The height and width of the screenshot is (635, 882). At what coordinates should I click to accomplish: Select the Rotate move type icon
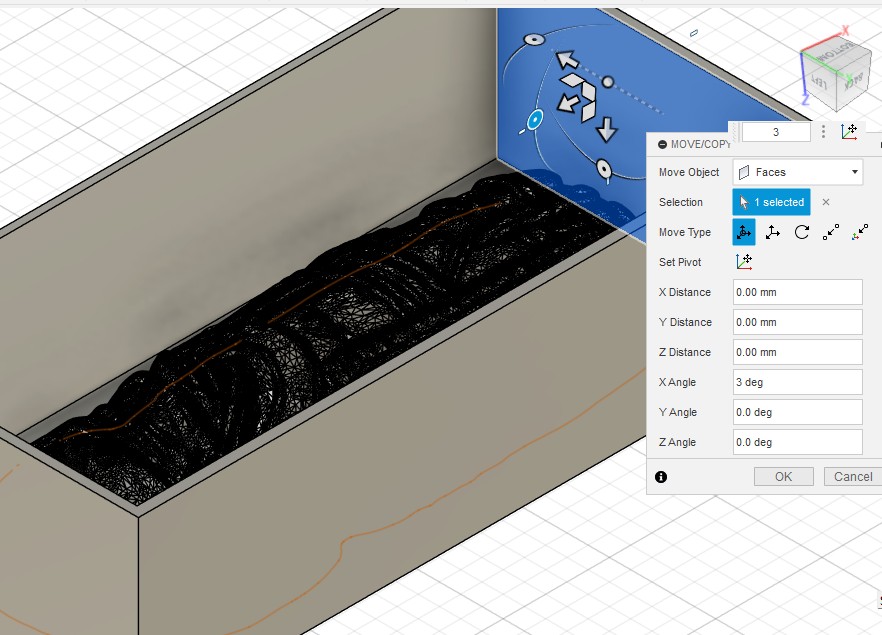(802, 232)
